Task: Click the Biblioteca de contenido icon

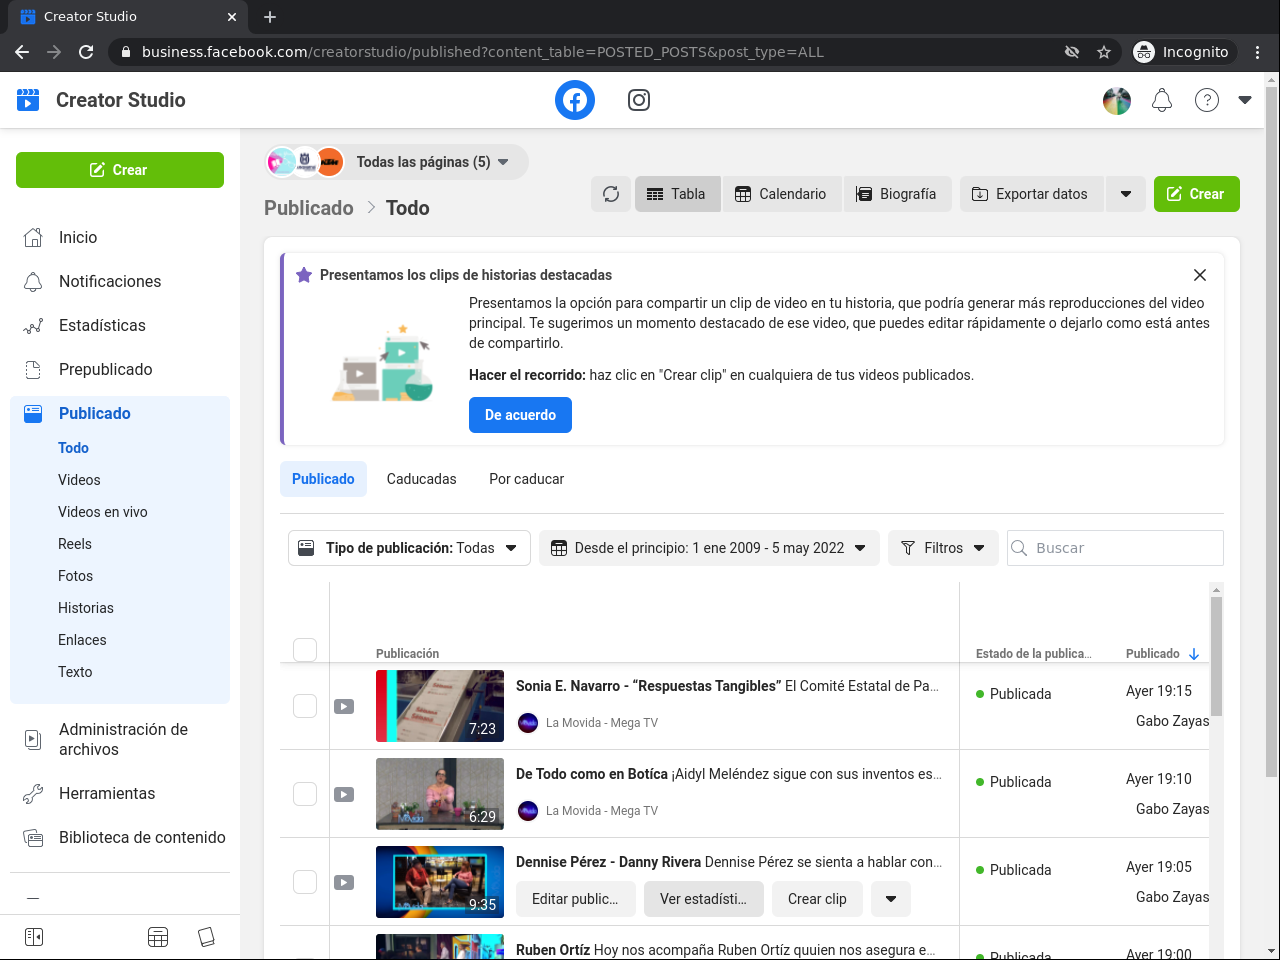Action: pyautogui.click(x=33, y=837)
